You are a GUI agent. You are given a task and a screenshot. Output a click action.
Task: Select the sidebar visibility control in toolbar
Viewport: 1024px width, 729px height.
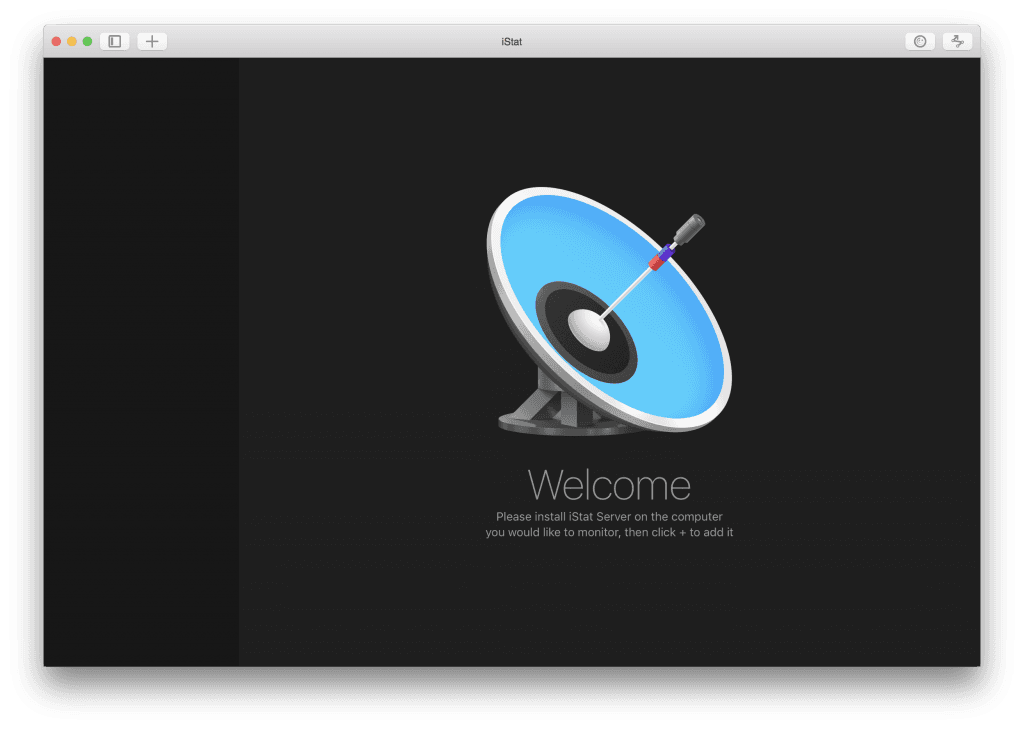click(114, 41)
